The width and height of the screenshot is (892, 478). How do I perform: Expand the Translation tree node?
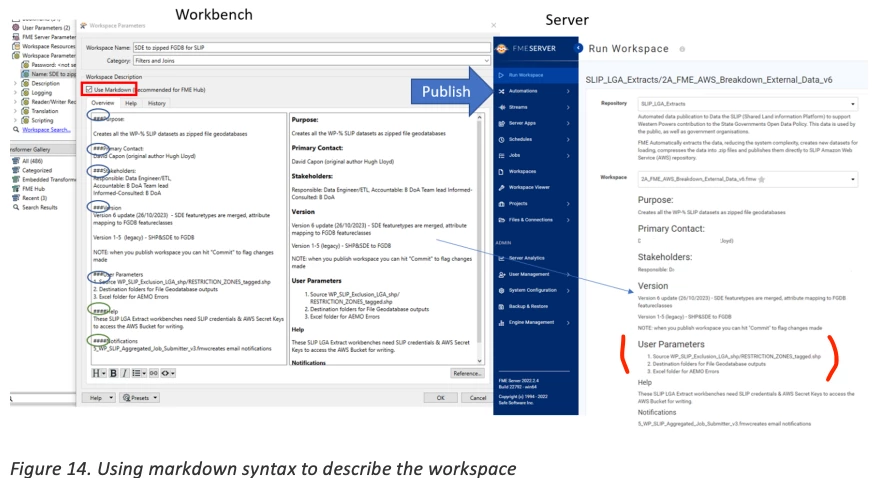click(x=15, y=111)
